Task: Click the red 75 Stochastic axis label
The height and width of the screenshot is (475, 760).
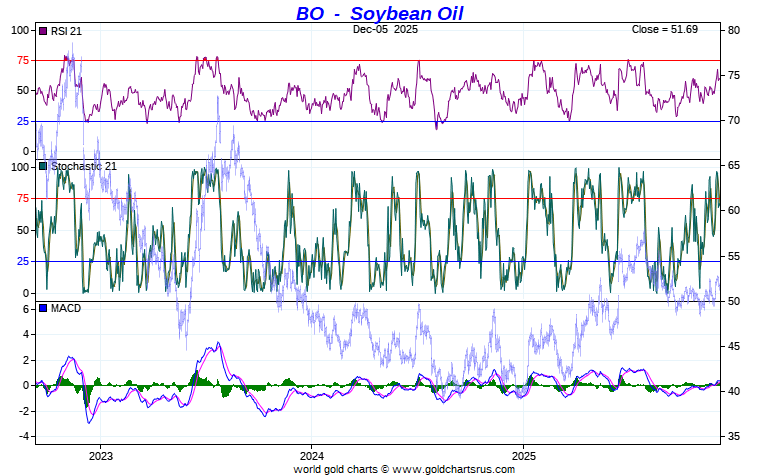Action: [23, 198]
